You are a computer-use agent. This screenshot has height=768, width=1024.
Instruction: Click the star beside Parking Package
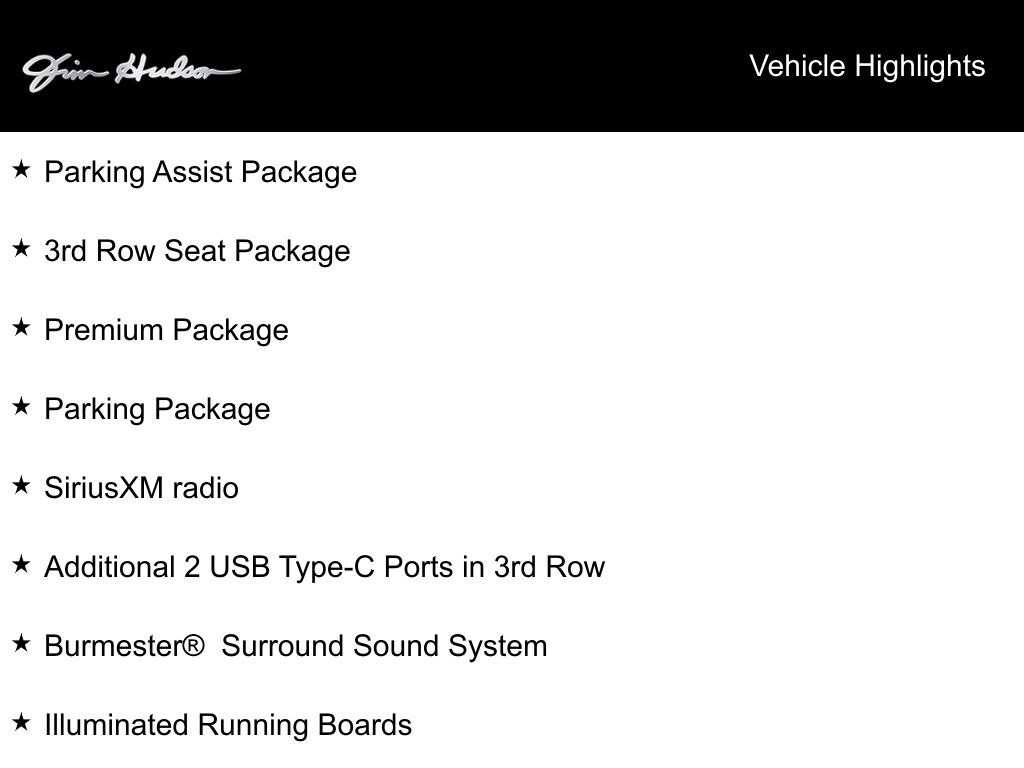coord(22,406)
